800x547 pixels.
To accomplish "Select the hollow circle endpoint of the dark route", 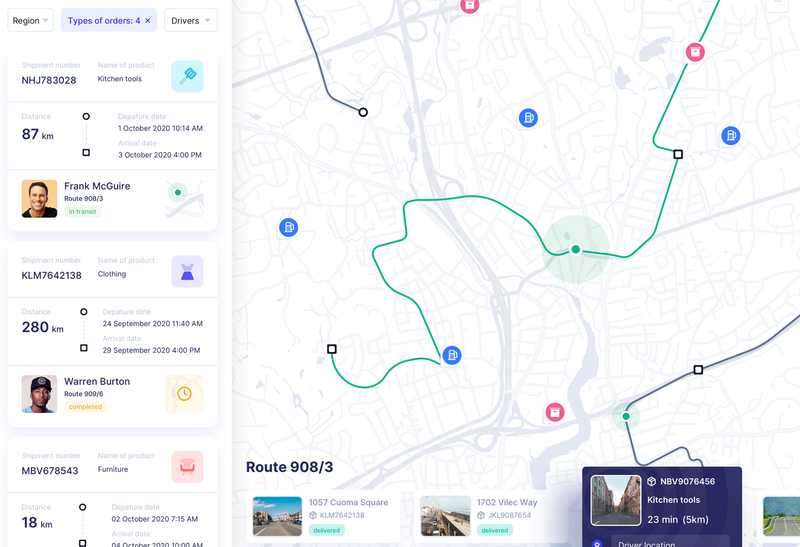I will (x=363, y=112).
